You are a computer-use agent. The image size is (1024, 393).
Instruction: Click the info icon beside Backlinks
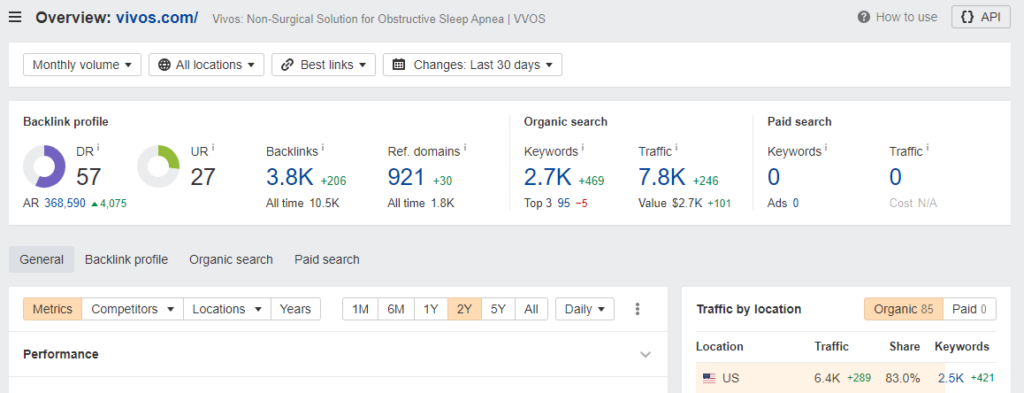[323, 149]
